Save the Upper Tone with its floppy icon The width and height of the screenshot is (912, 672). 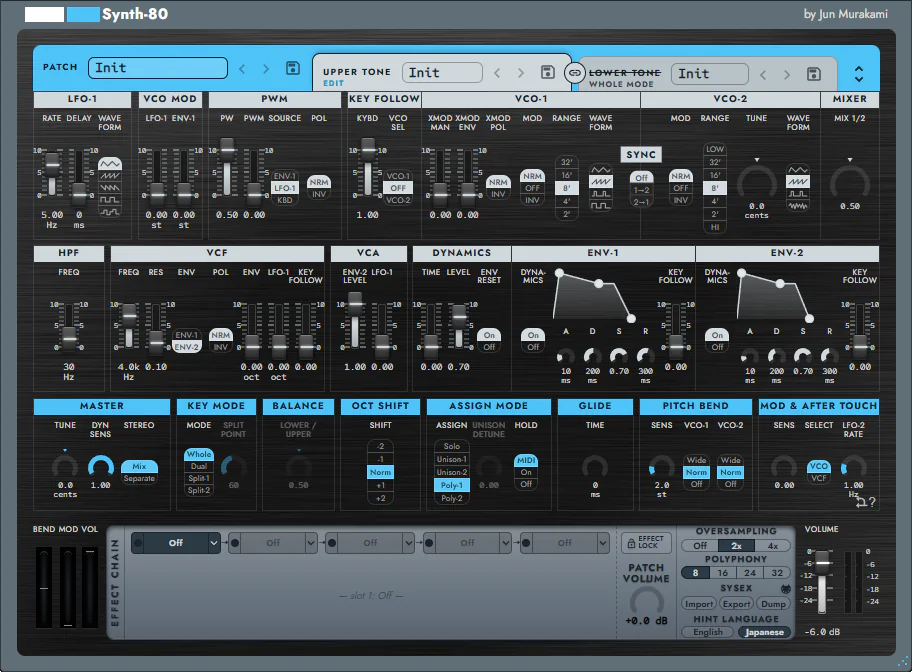pyautogui.click(x=547, y=72)
